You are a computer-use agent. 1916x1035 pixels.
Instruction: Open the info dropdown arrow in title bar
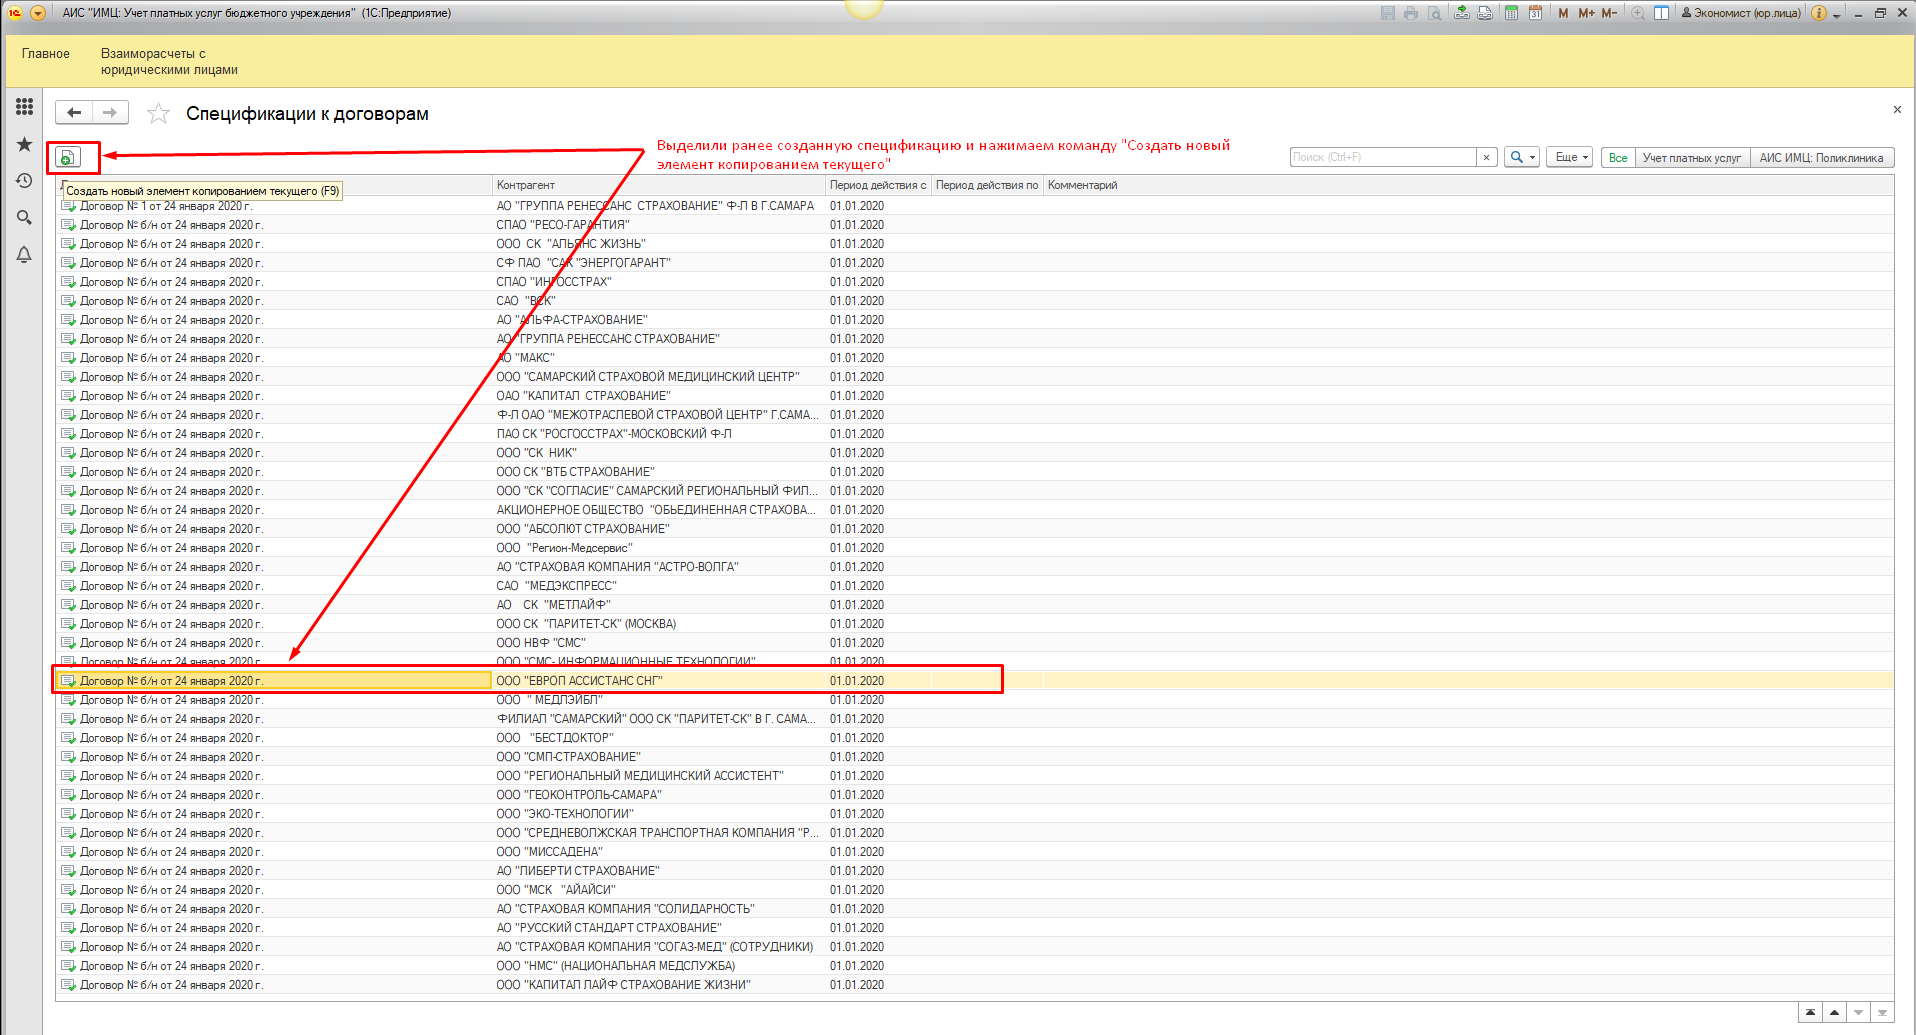pyautogui.click(x=1837, y=15)
